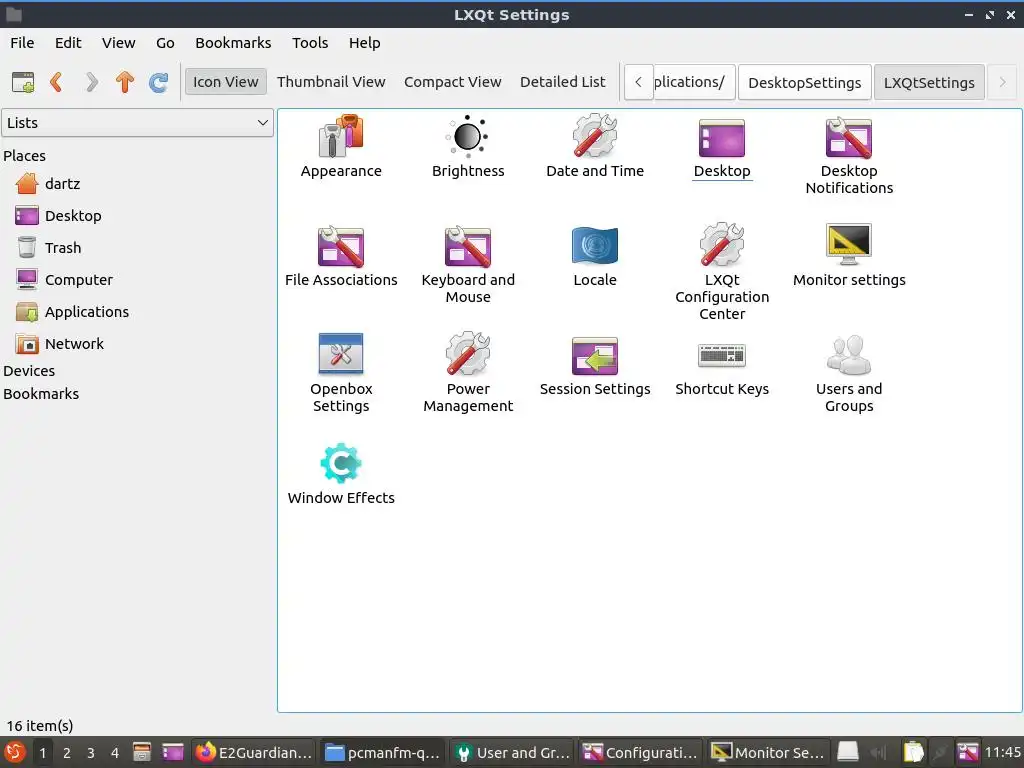The height and width of the screenshot is (768, 1024).
Task: Switch to Compact View
Action: click(x=453, y=82)
